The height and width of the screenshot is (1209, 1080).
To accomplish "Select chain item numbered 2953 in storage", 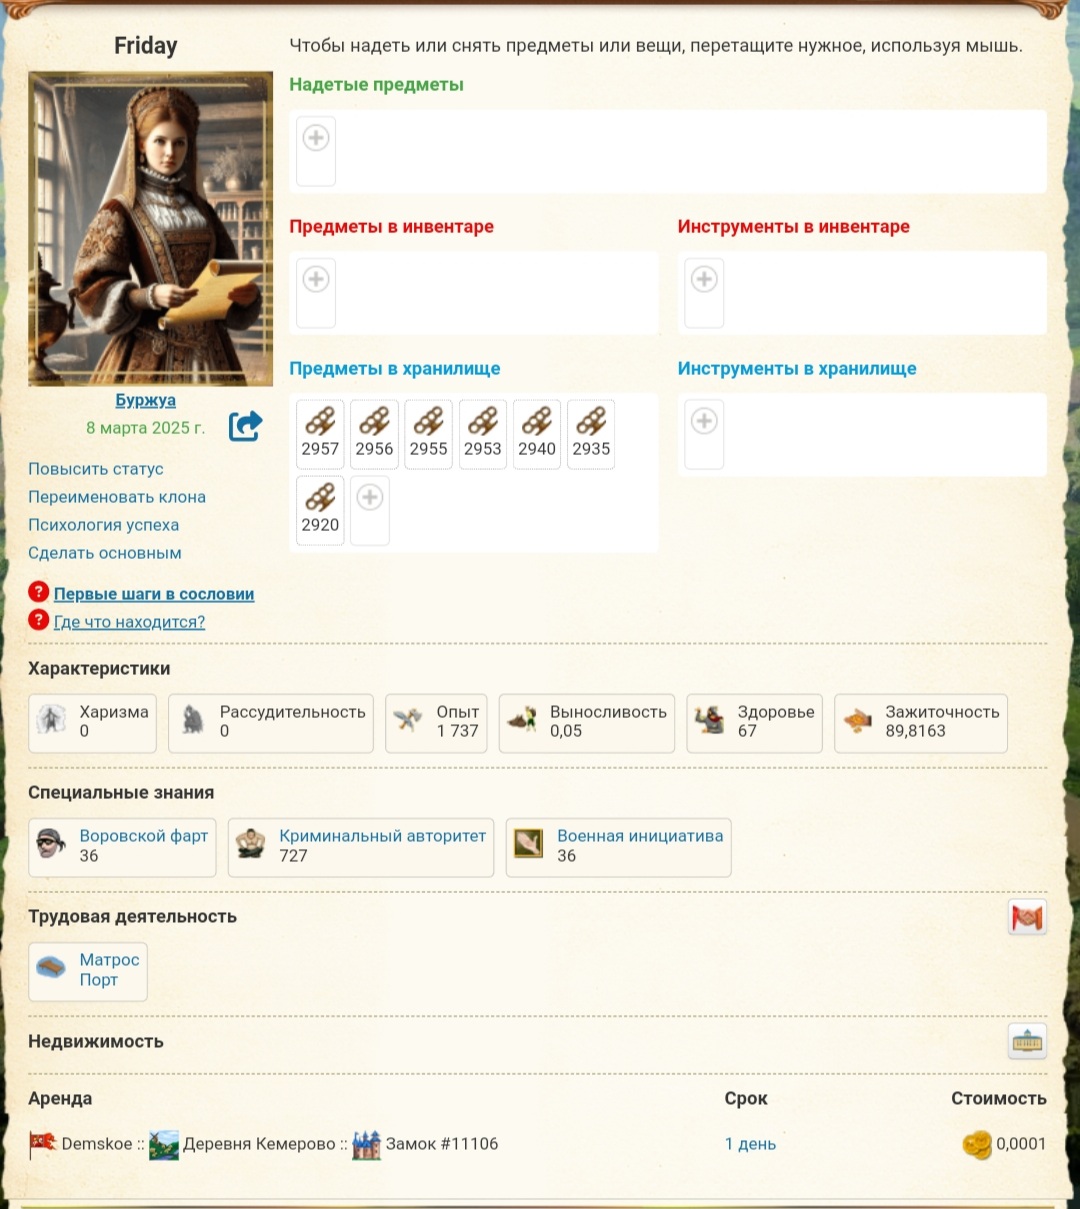I will 482,434.
